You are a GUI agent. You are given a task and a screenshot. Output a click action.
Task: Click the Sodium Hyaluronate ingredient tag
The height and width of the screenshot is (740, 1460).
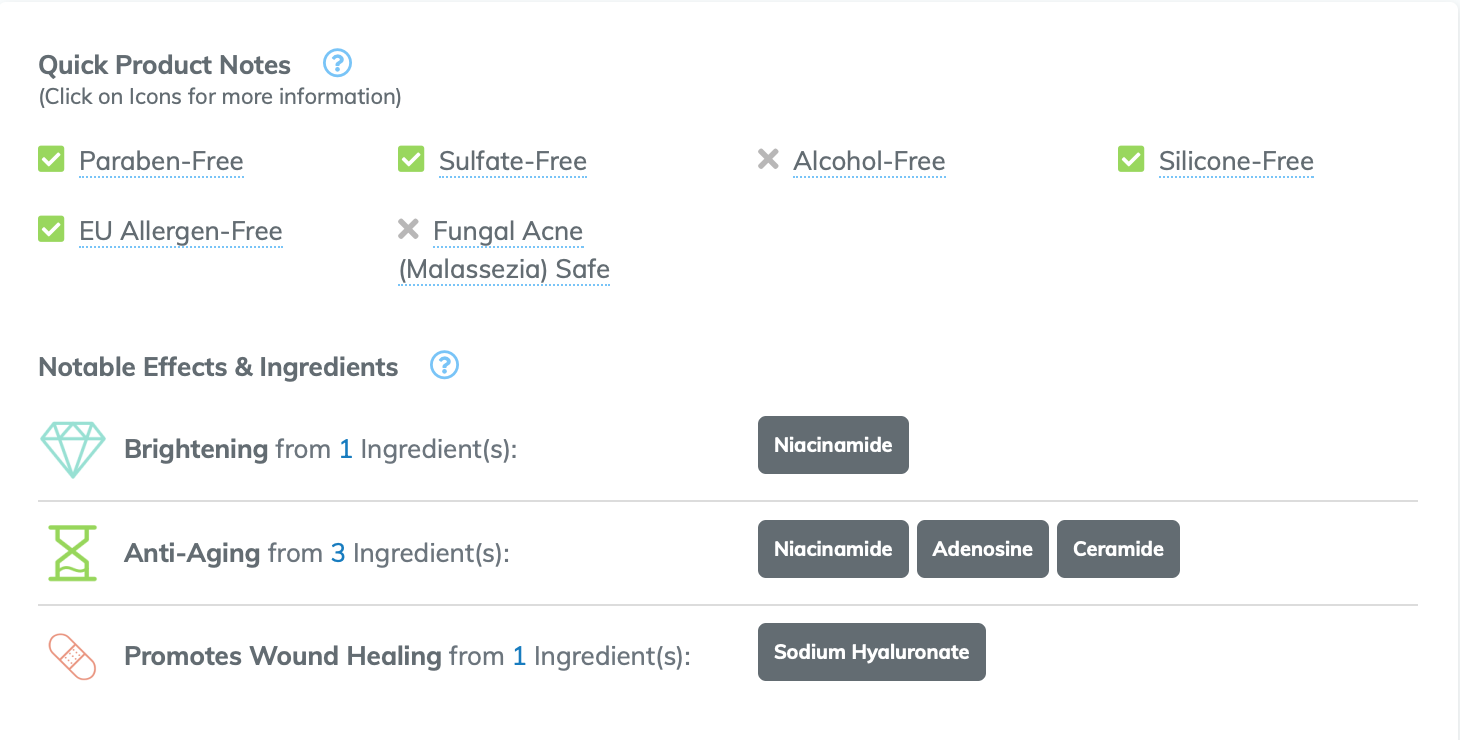871,652
